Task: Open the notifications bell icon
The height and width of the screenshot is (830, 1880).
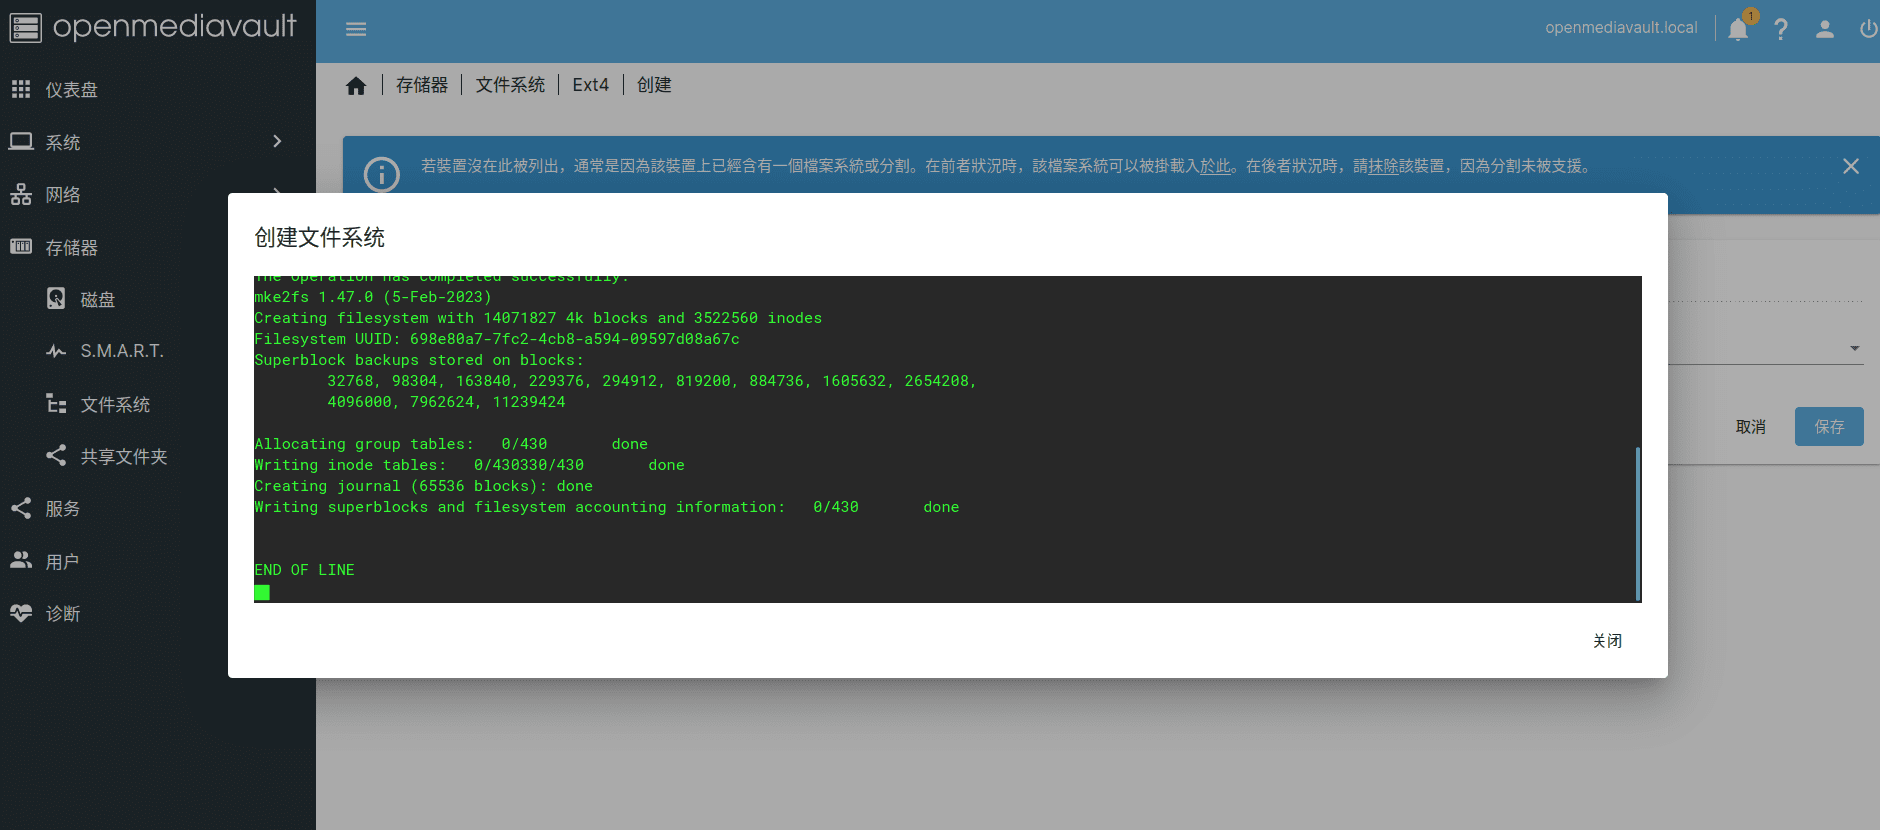Action: (x=1738, y=29)
